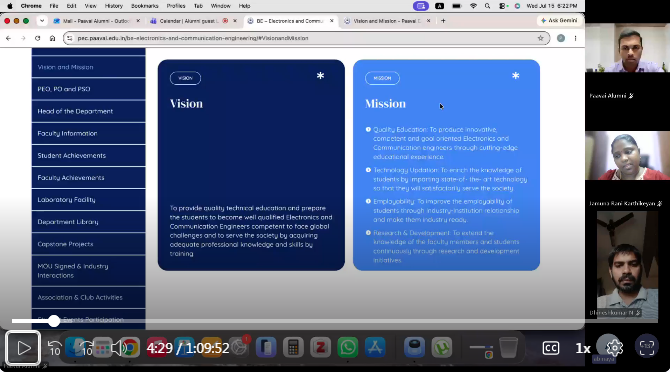Reload the page
Viewport: 670px width, 372px height.
click(x=38, y=38)
